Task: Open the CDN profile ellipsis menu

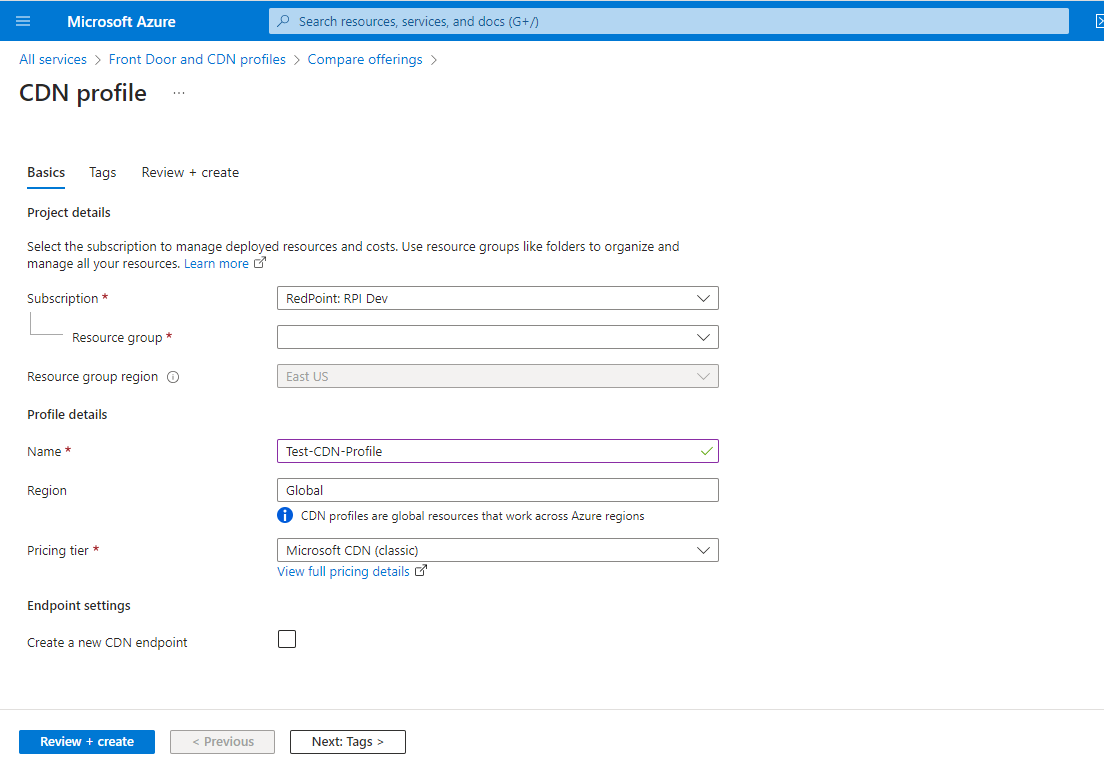Action: click(179, 93)
